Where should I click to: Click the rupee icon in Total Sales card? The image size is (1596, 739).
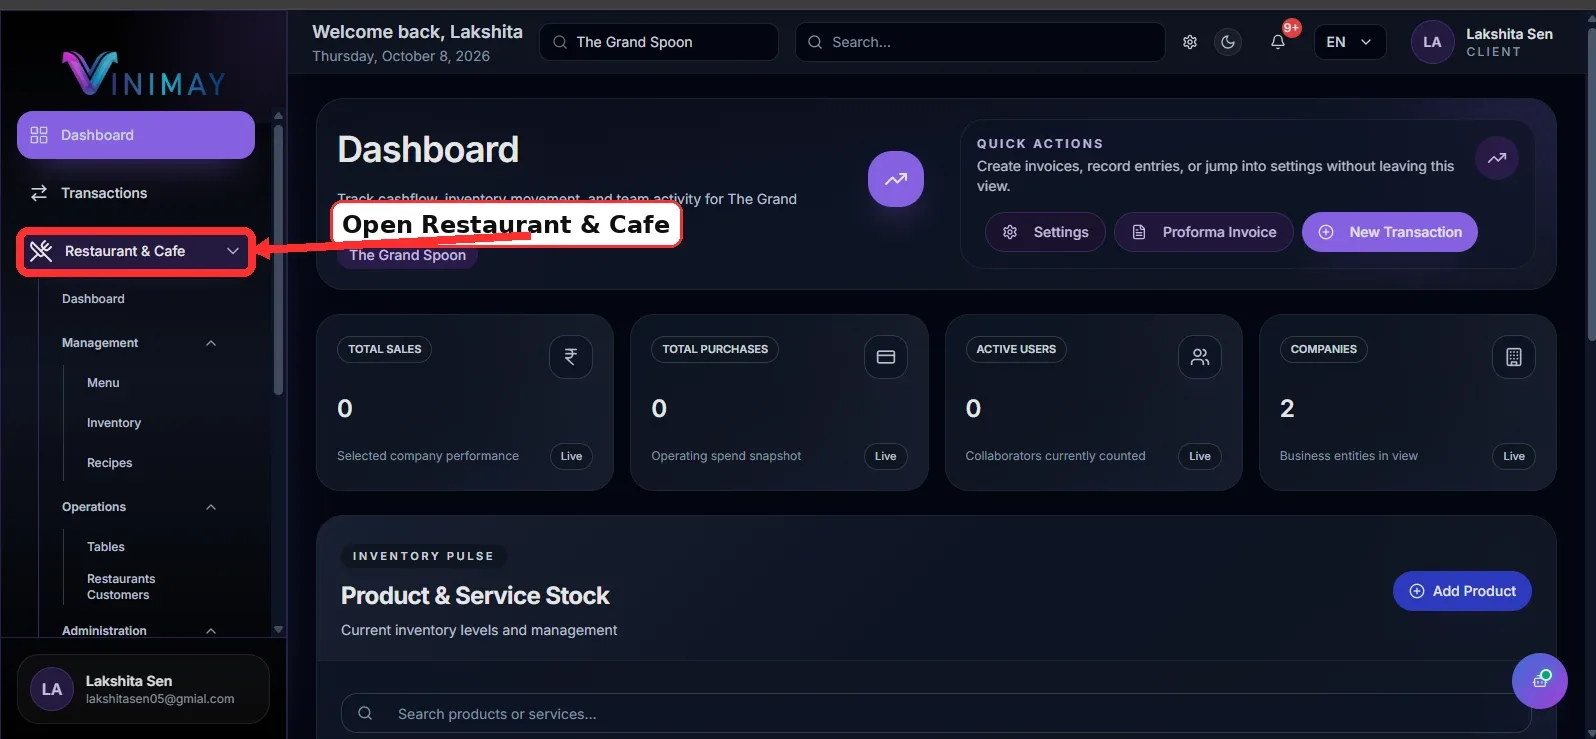[x=571, y=357]
